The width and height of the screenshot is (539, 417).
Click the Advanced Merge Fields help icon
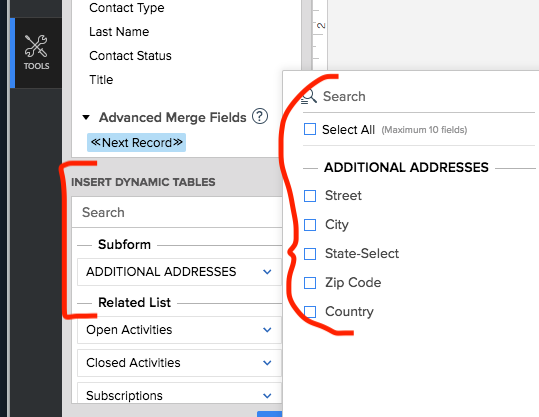(260, 117)
